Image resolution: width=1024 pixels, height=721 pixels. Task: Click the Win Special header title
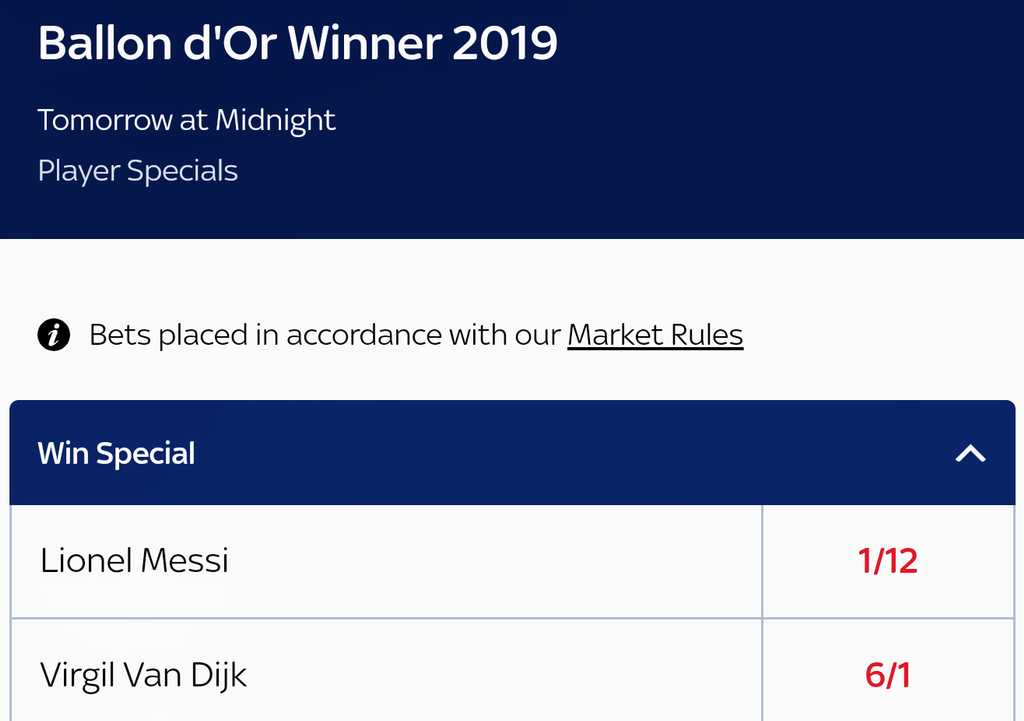[x=116, y=454]
